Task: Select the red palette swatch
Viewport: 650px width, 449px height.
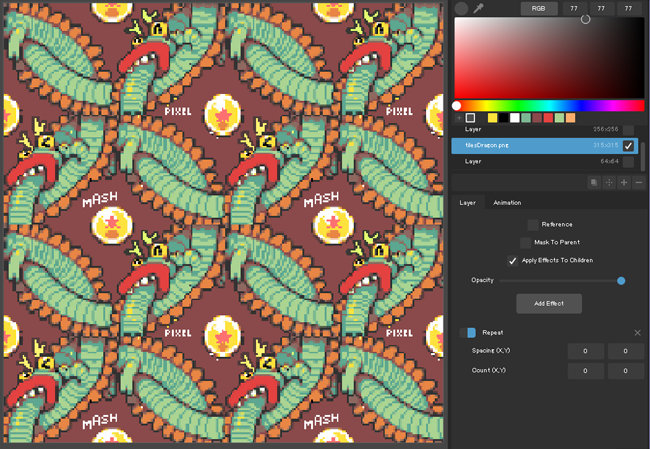Action: click(x=548, y=118)
